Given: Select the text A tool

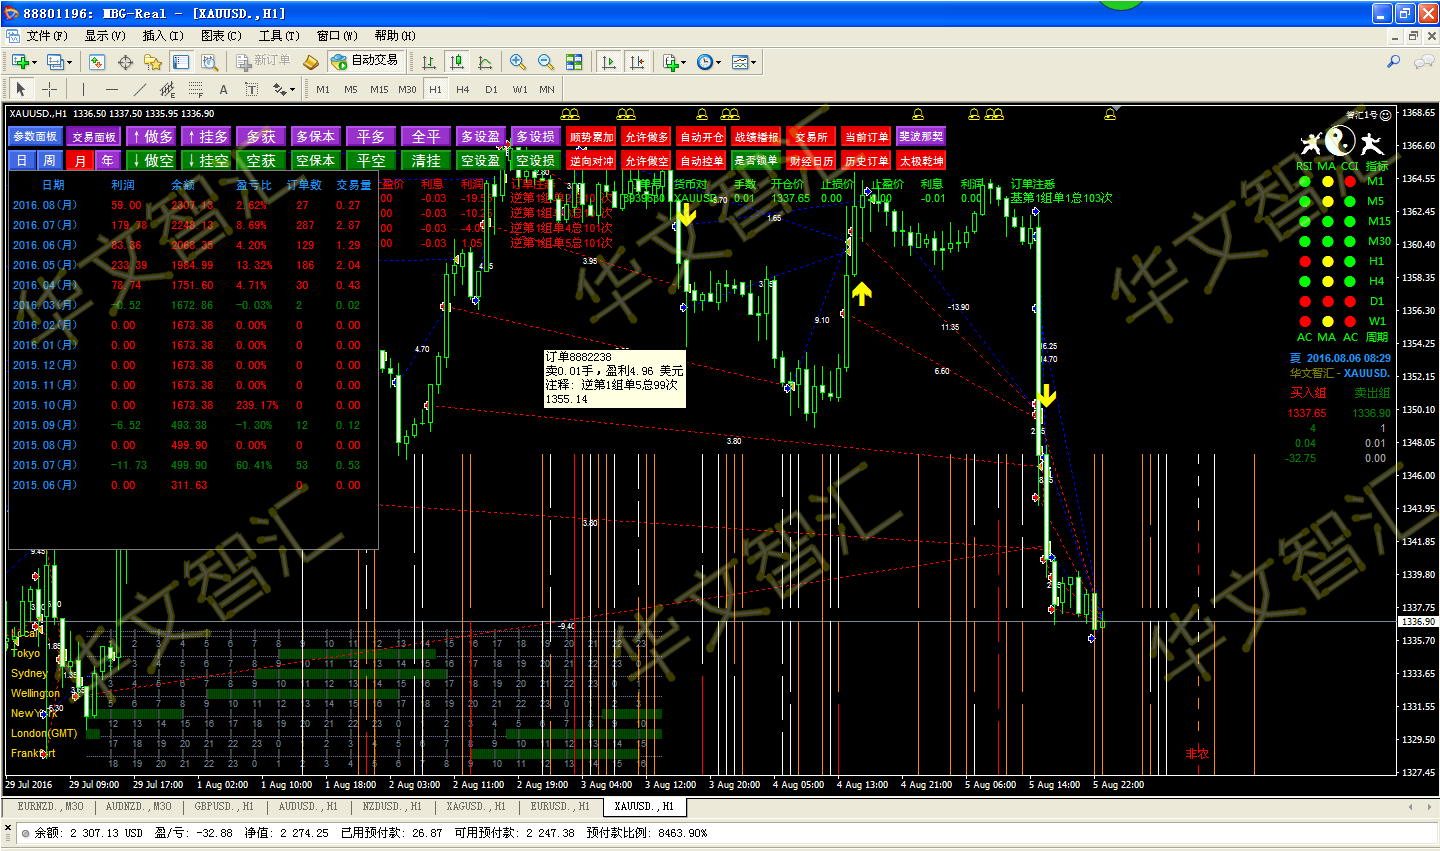Looking at the screenshot, I should (223, 89).
